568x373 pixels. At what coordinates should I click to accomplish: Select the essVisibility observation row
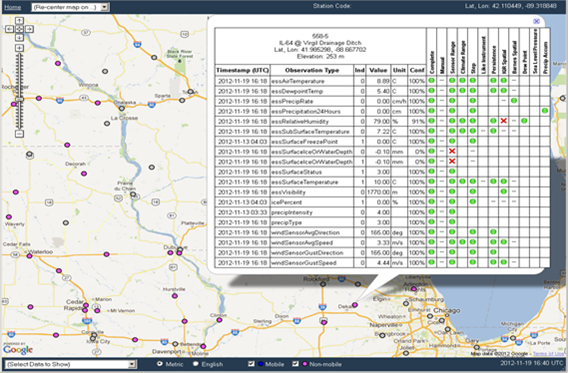click(x=382, y=192)
